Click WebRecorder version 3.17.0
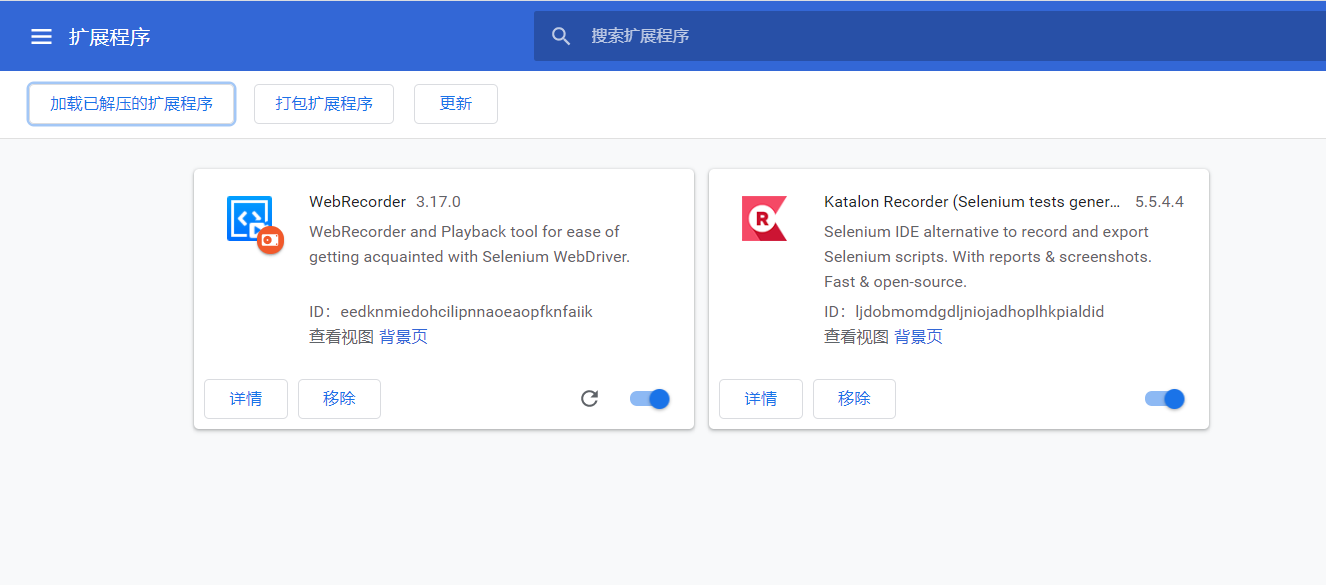 [438, 202]
